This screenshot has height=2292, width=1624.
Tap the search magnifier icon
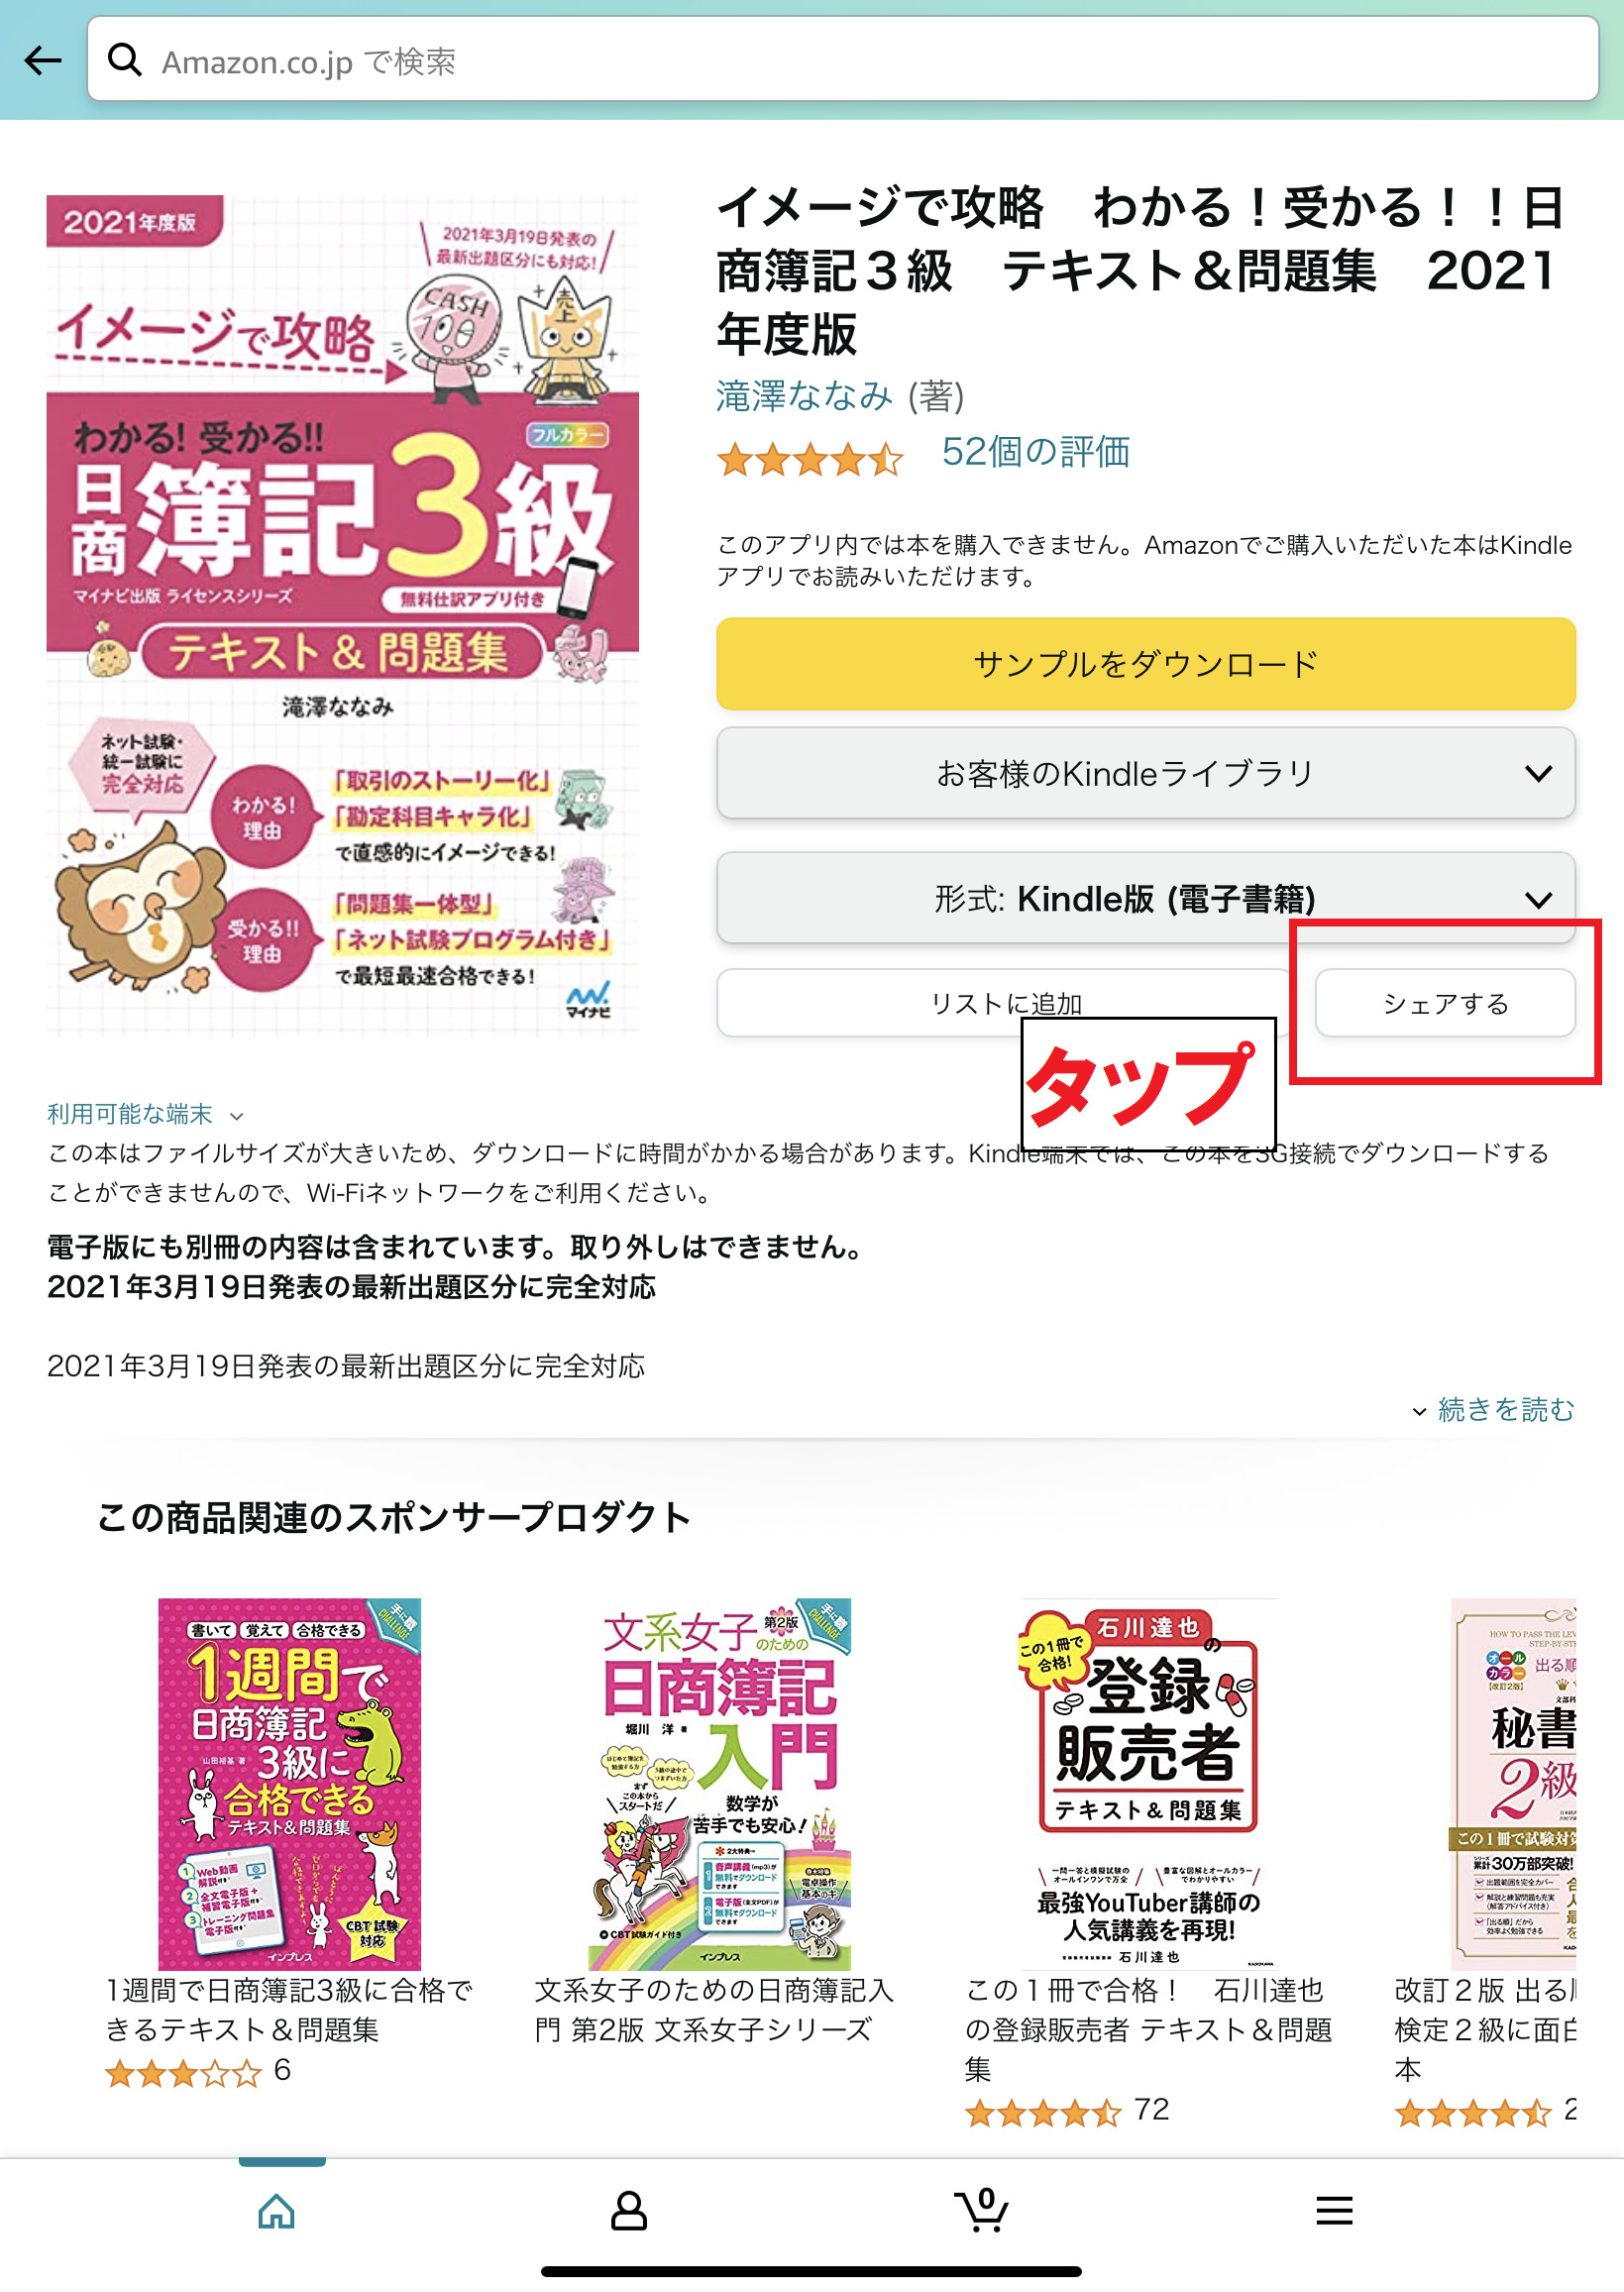point(124,60)
